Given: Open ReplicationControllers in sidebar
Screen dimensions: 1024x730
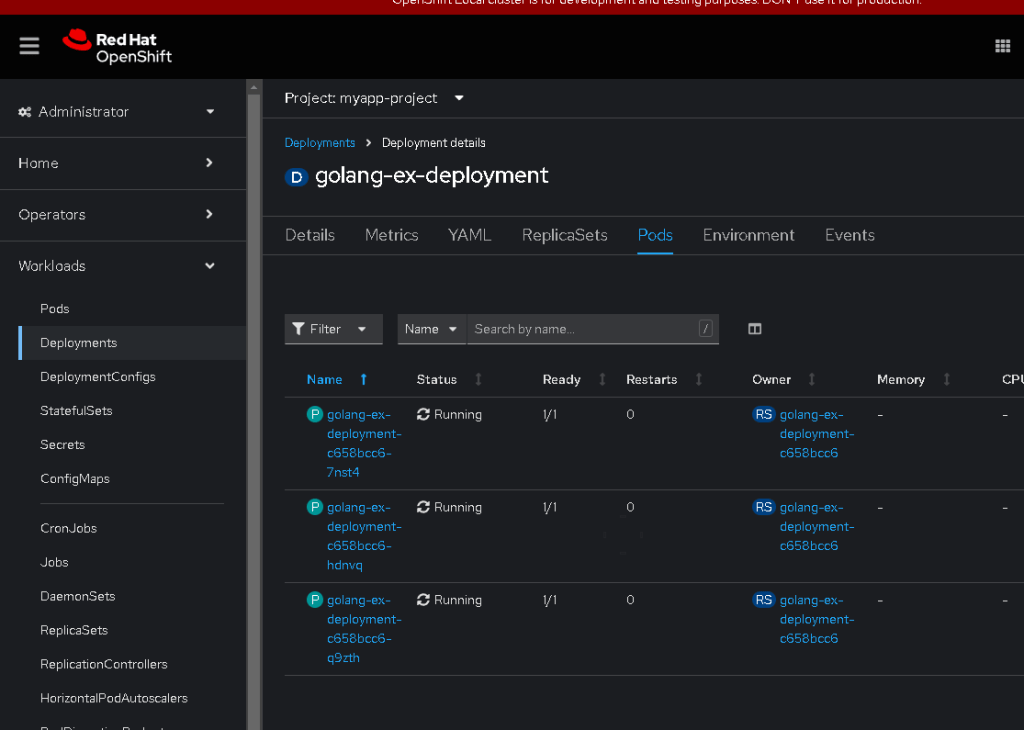Looking at the screenshot, I should click(x=104, y=664).
